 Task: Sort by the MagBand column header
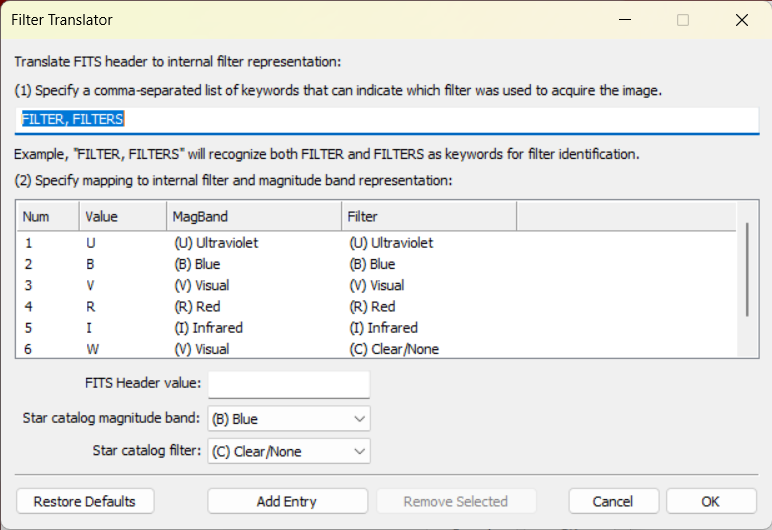254,216
